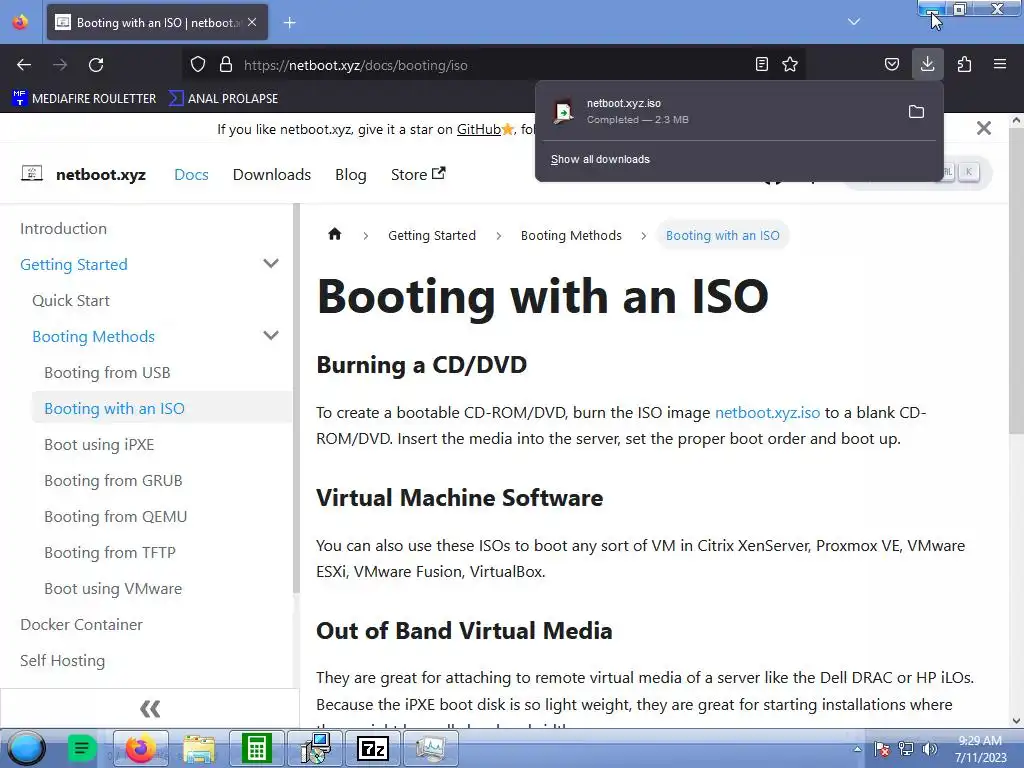This screenshot has height=768, width=1024.
Task: Open the Blog navigation item
Action: point(351,174)
